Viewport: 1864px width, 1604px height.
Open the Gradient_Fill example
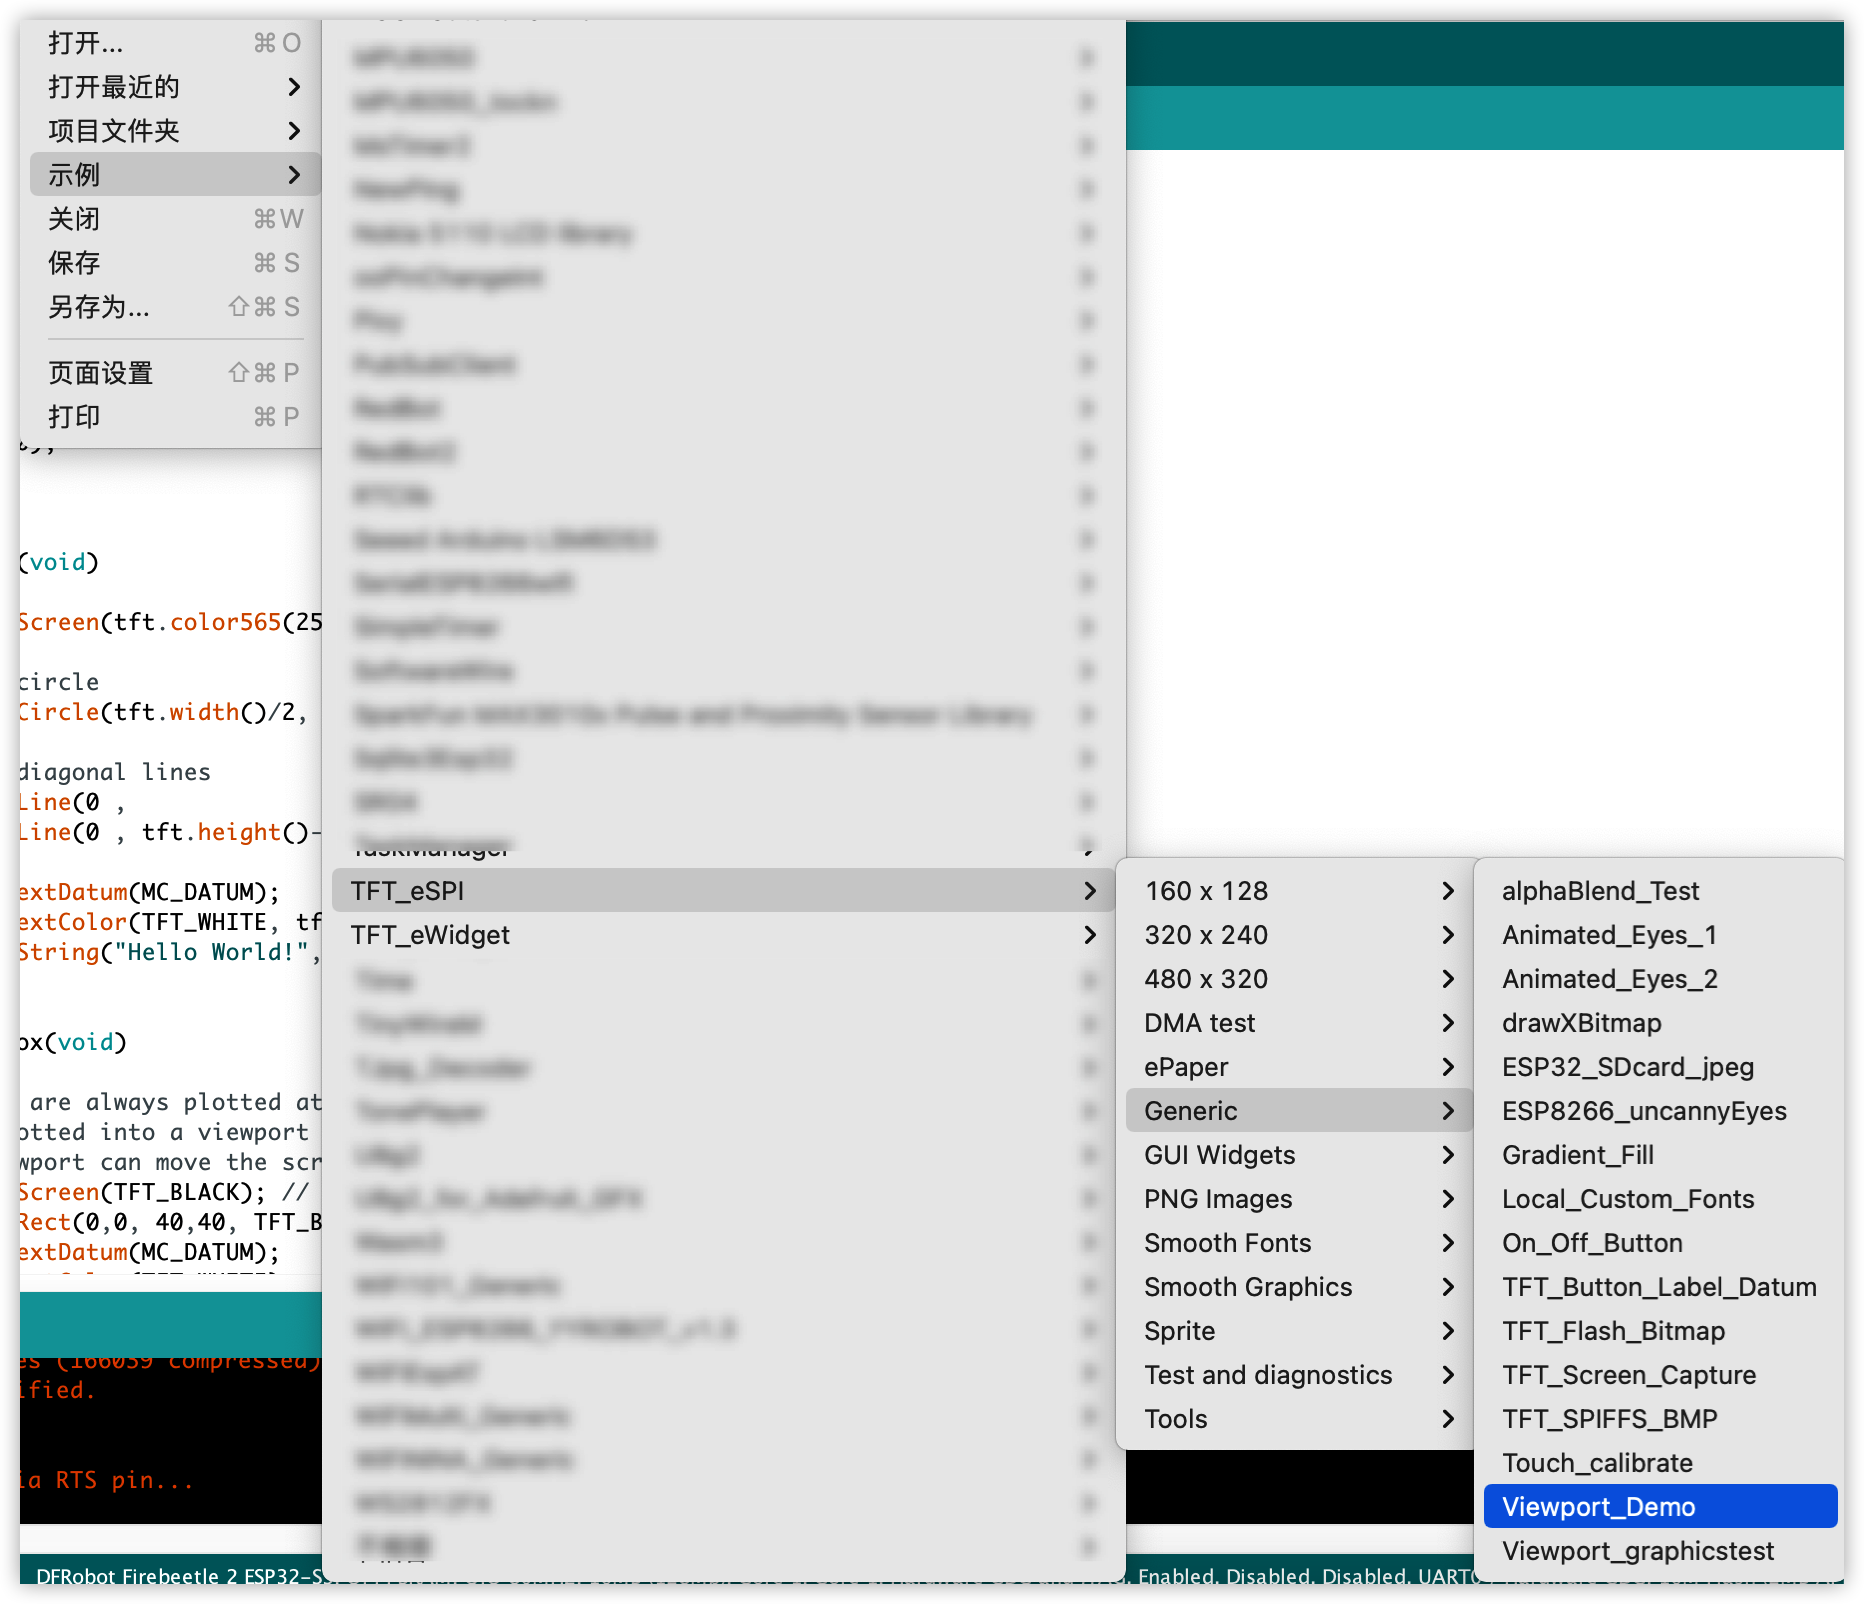coord(1660,1155)
